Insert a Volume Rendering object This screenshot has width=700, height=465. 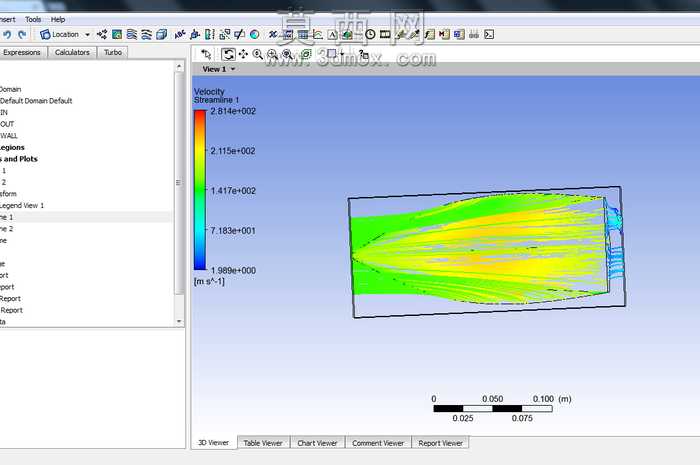tap(162, 34)
